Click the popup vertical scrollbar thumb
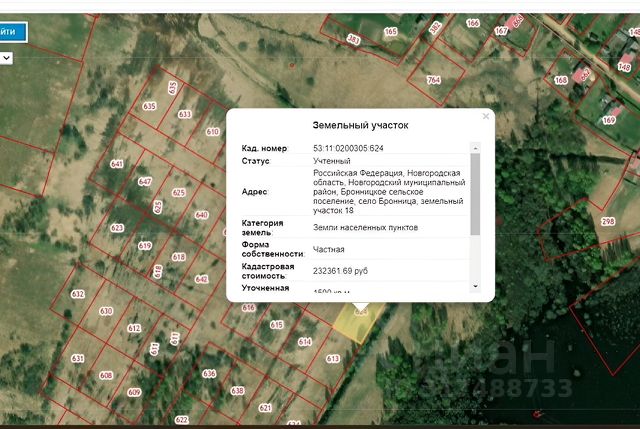 [475, 194]
